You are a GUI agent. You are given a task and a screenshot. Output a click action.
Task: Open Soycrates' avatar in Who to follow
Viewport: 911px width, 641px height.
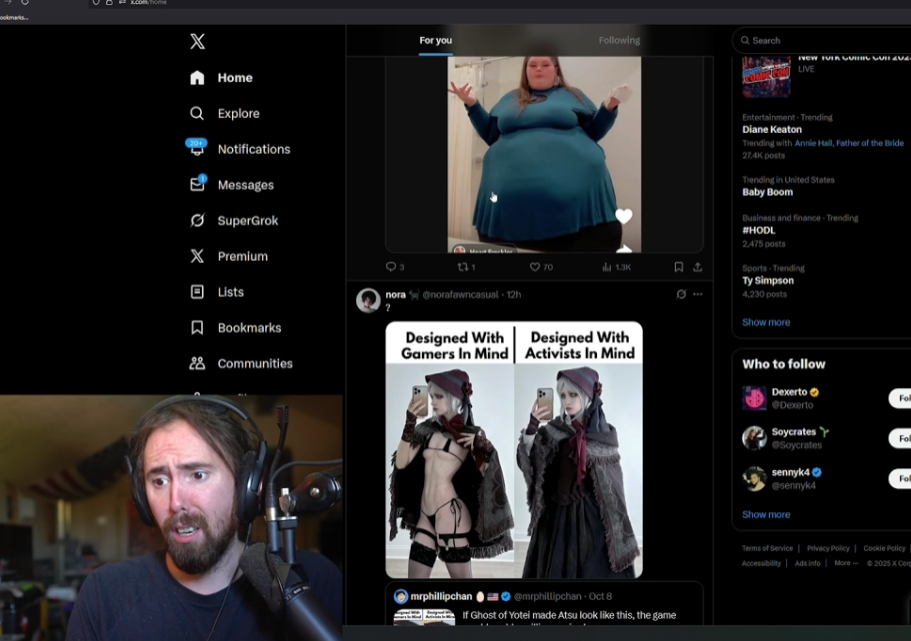pyautogui.click(x=754, y=438)
